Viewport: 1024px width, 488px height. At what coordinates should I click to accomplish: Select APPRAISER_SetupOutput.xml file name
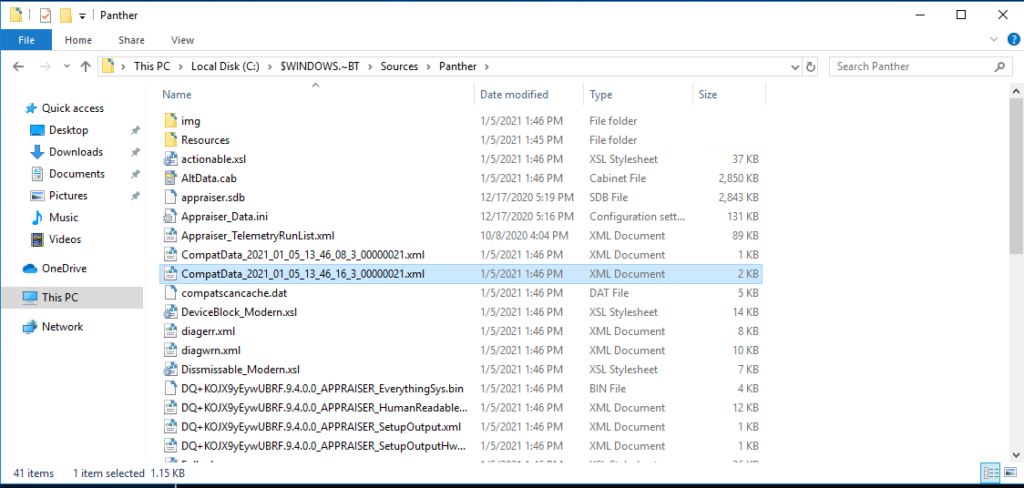coord(321,427)
